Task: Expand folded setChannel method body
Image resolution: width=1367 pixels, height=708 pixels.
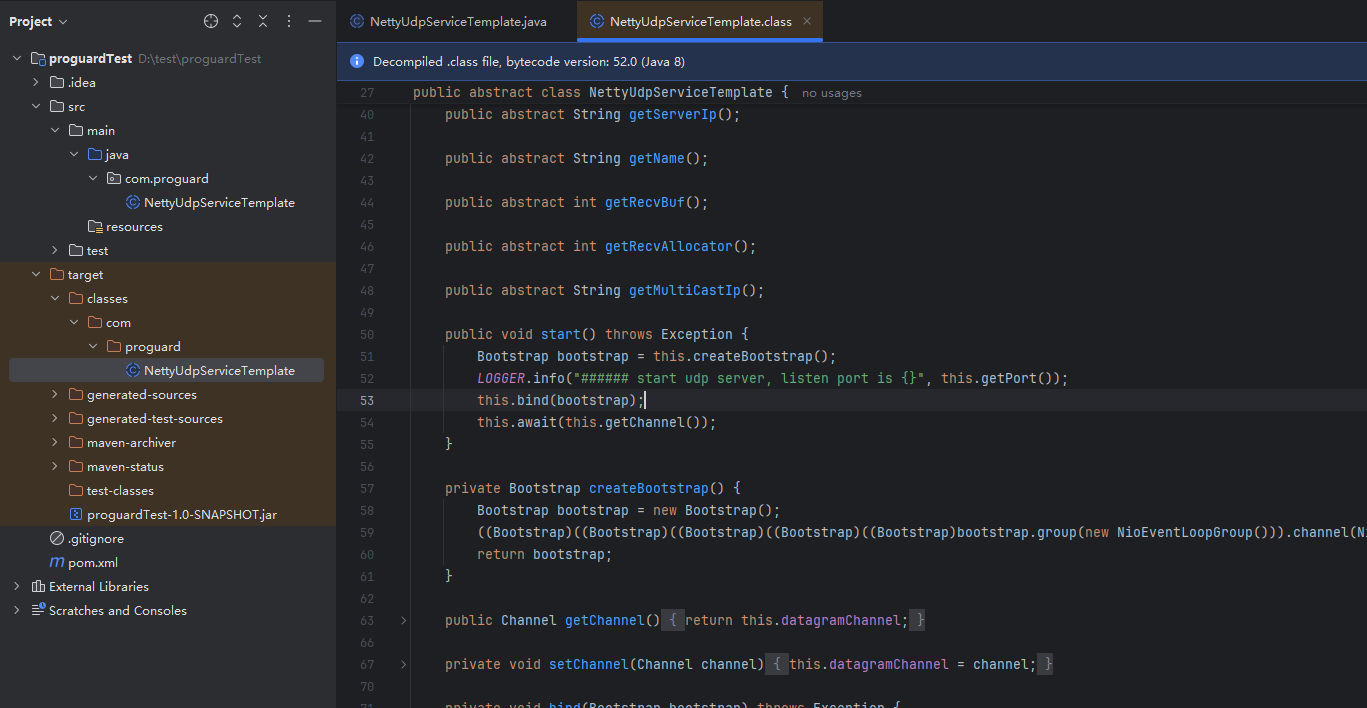Action: (x=404, y=665)
